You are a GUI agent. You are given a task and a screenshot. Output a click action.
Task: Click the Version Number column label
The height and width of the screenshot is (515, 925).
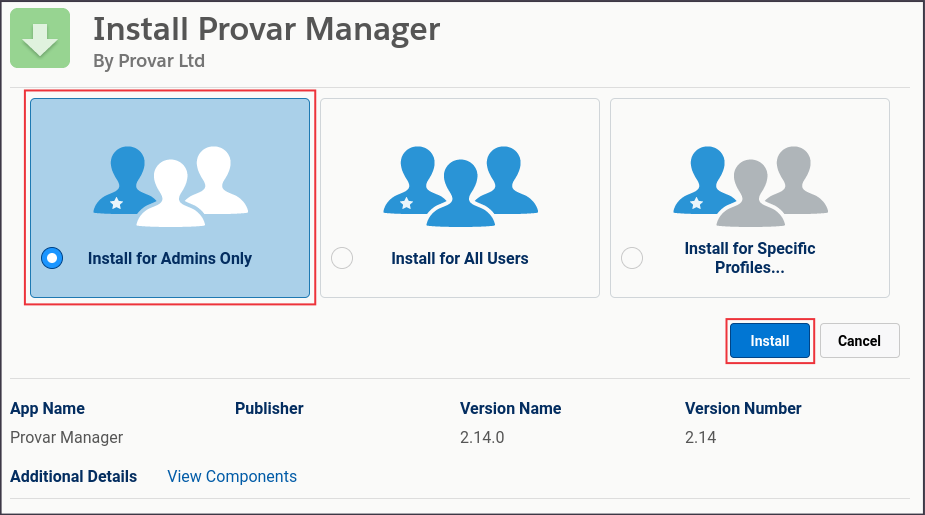pos(743,408)
